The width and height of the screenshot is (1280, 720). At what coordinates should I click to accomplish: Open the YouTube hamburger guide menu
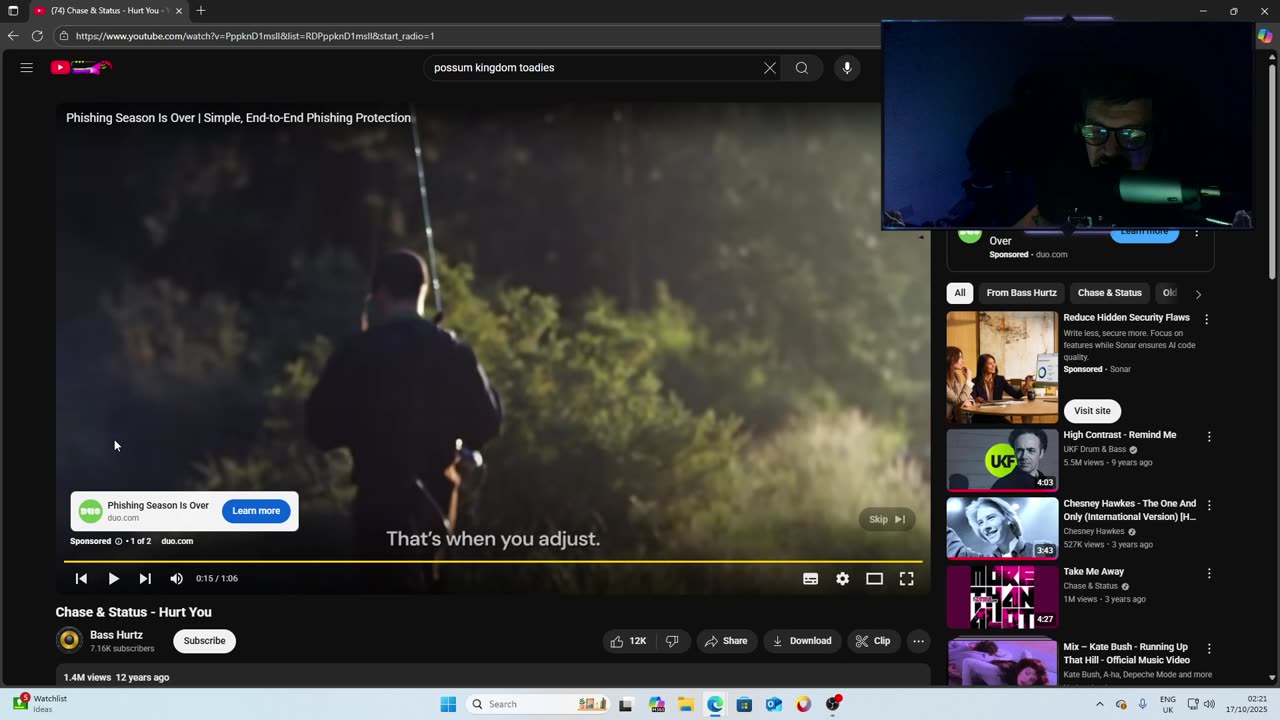click(27, 68)
